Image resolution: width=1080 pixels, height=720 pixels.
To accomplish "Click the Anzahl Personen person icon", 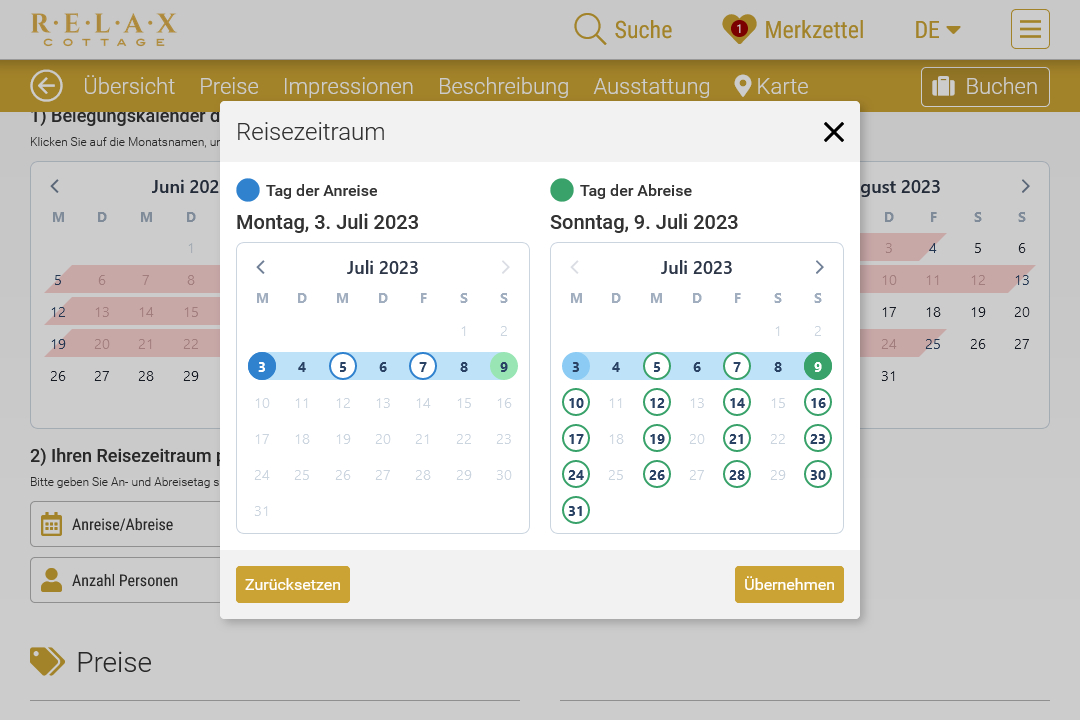I will tap(51, 580).
